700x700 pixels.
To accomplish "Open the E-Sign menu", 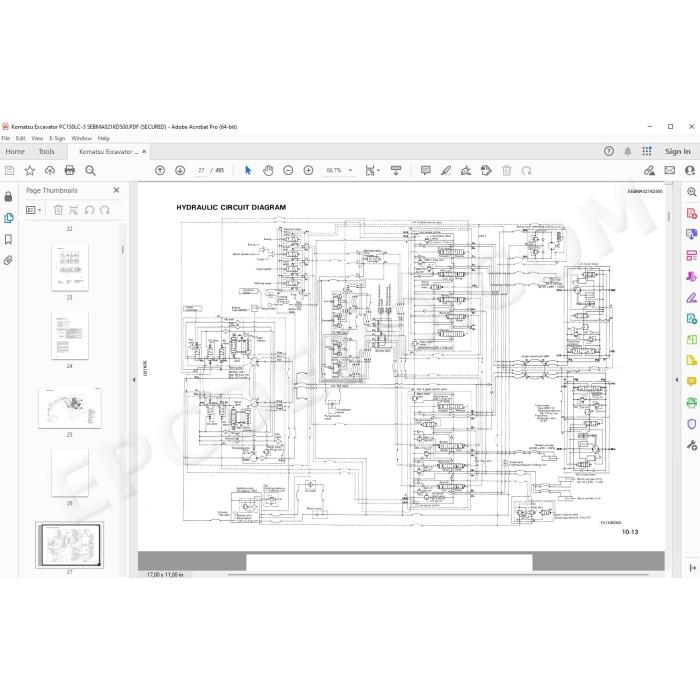I will (x=57, y=138).
